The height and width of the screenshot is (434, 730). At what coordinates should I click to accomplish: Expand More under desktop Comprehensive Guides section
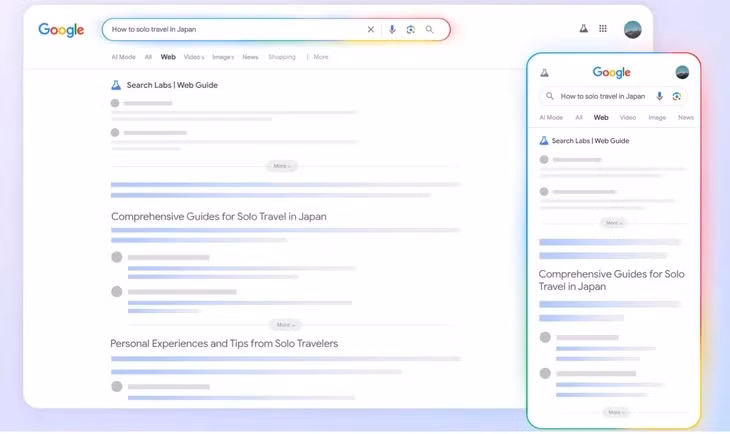(x=285, y=325)
